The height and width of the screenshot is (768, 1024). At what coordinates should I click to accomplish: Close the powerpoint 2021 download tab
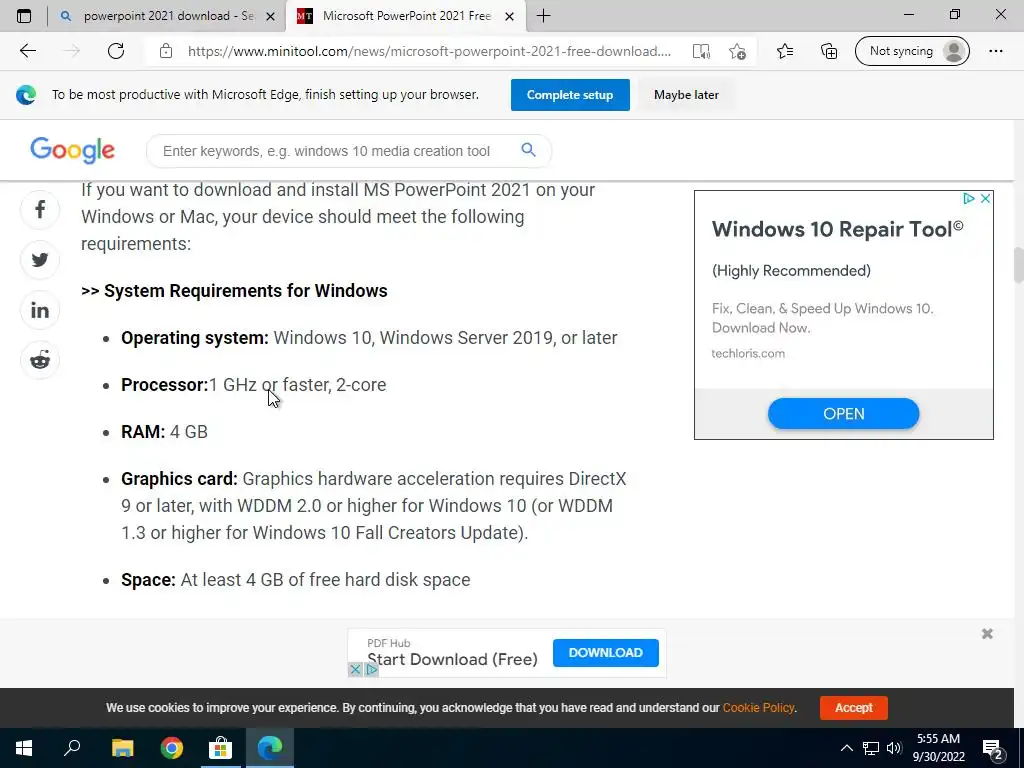(x=270, y=16)
